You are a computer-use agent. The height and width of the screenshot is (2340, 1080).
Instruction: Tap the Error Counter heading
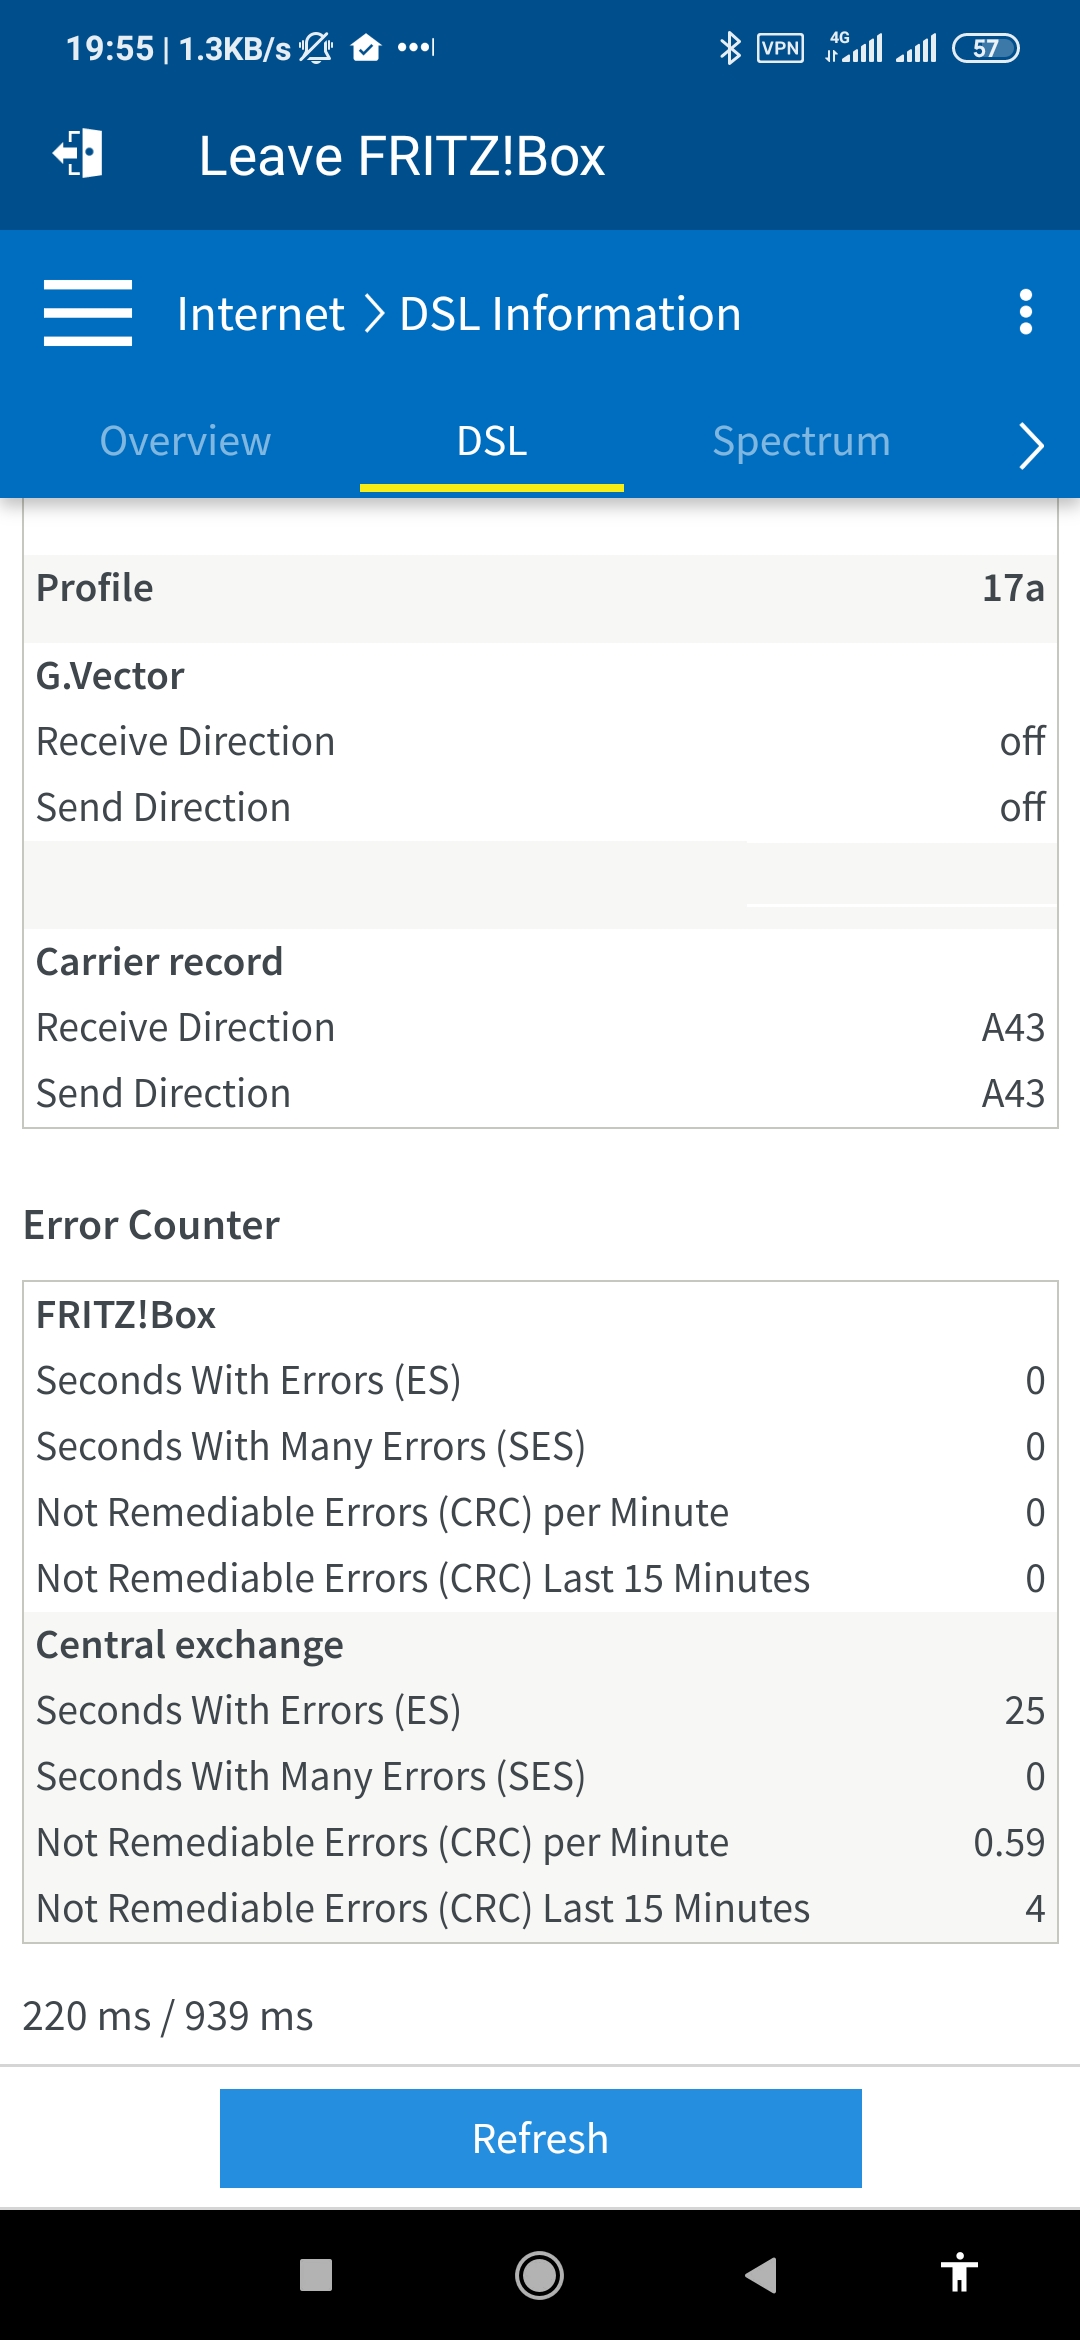[151, 1225]
